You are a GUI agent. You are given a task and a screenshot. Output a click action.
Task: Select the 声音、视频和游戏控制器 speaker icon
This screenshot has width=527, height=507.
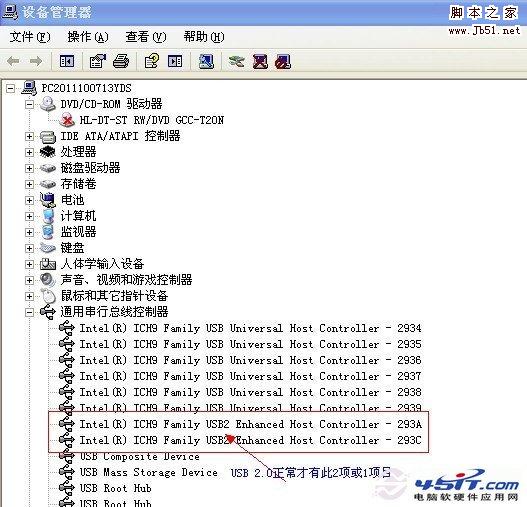tap(48, 280)
